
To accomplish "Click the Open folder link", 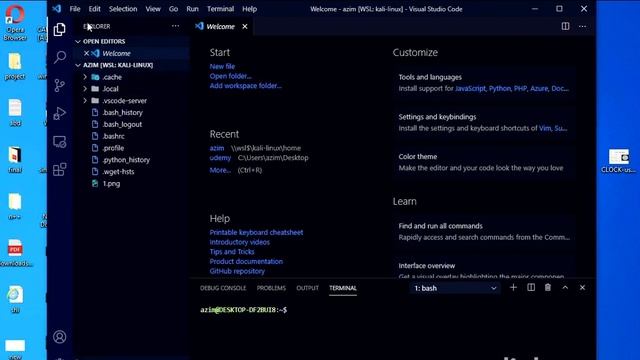I will click(231, 76).
